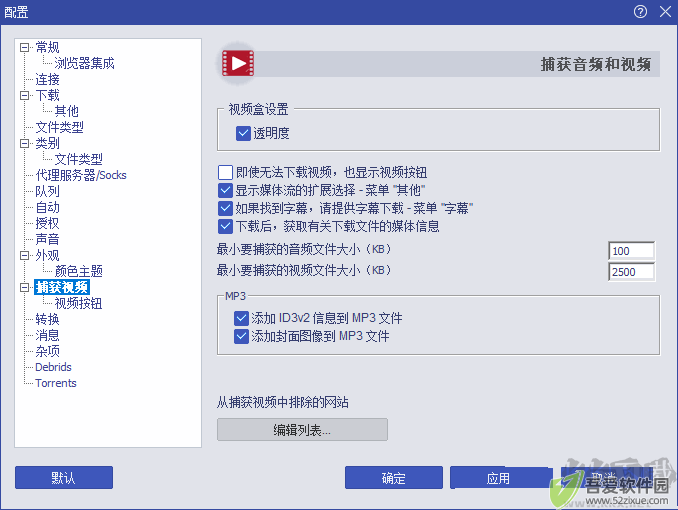Select highlighted 捕获视频 tree item
Viewport: 678px width, 510px height.
click(x=62, y=287)
